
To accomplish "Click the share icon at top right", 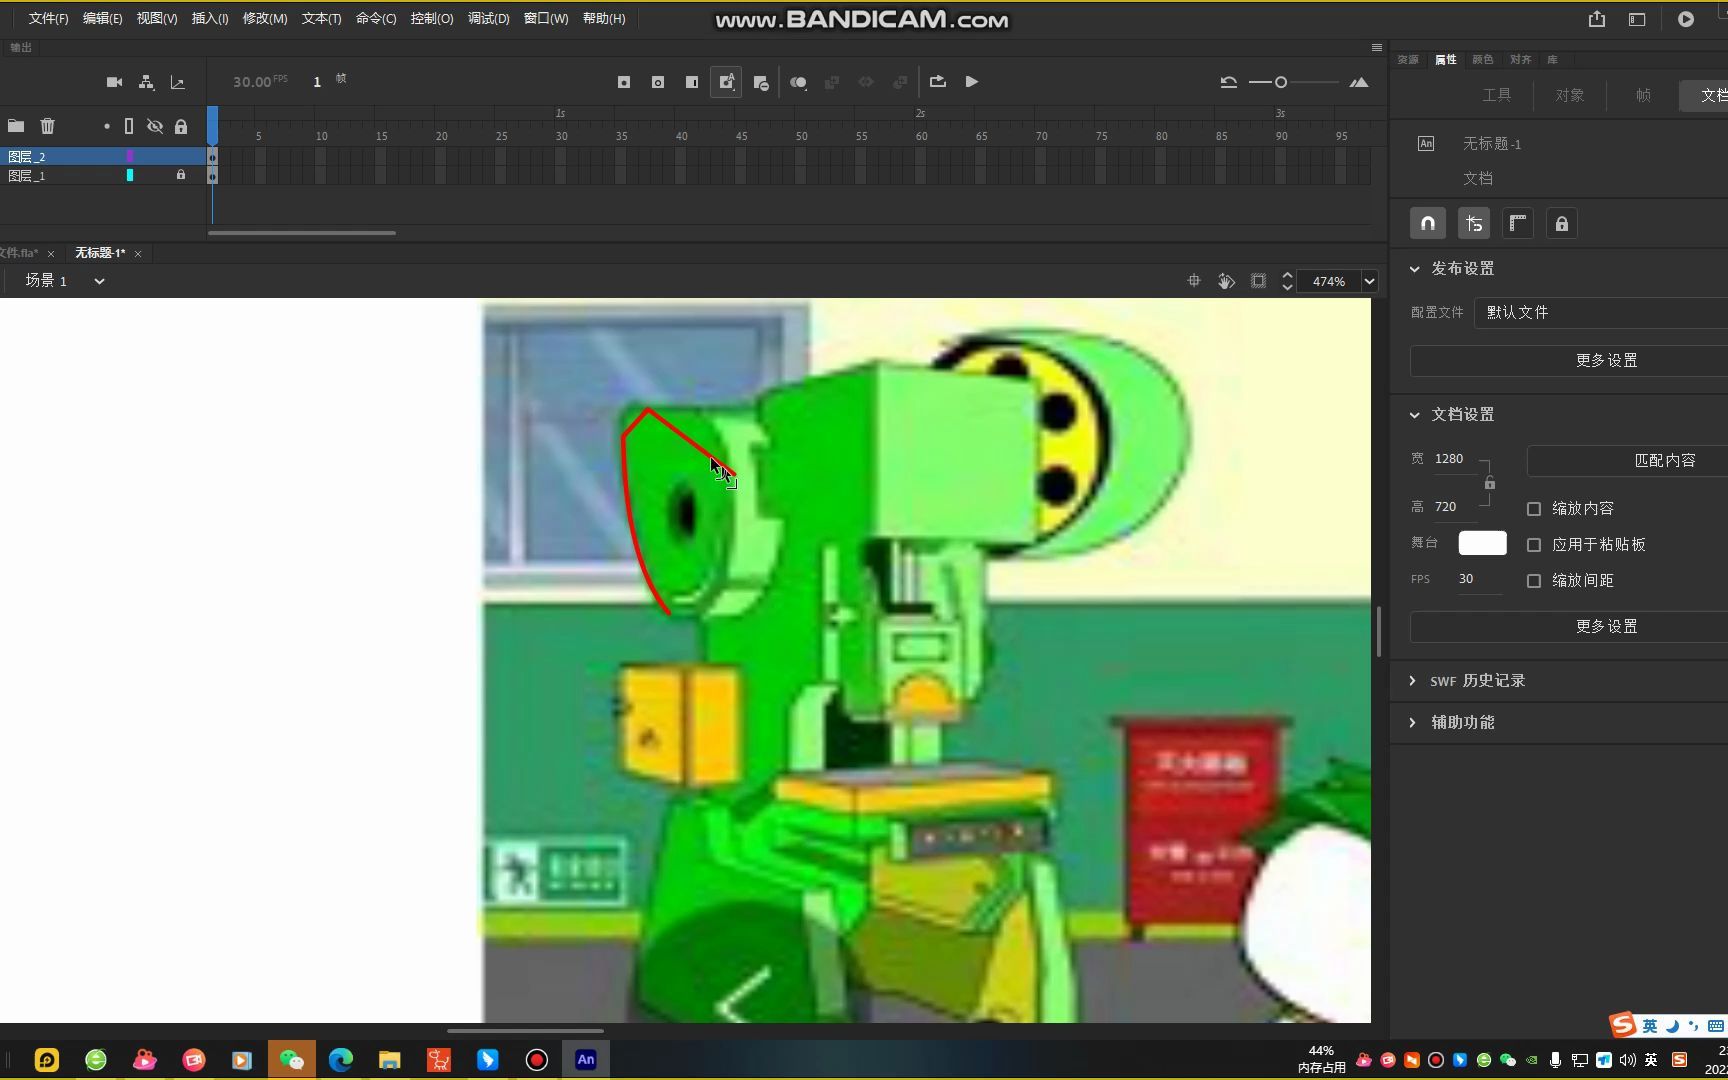I will [1597, 19].
